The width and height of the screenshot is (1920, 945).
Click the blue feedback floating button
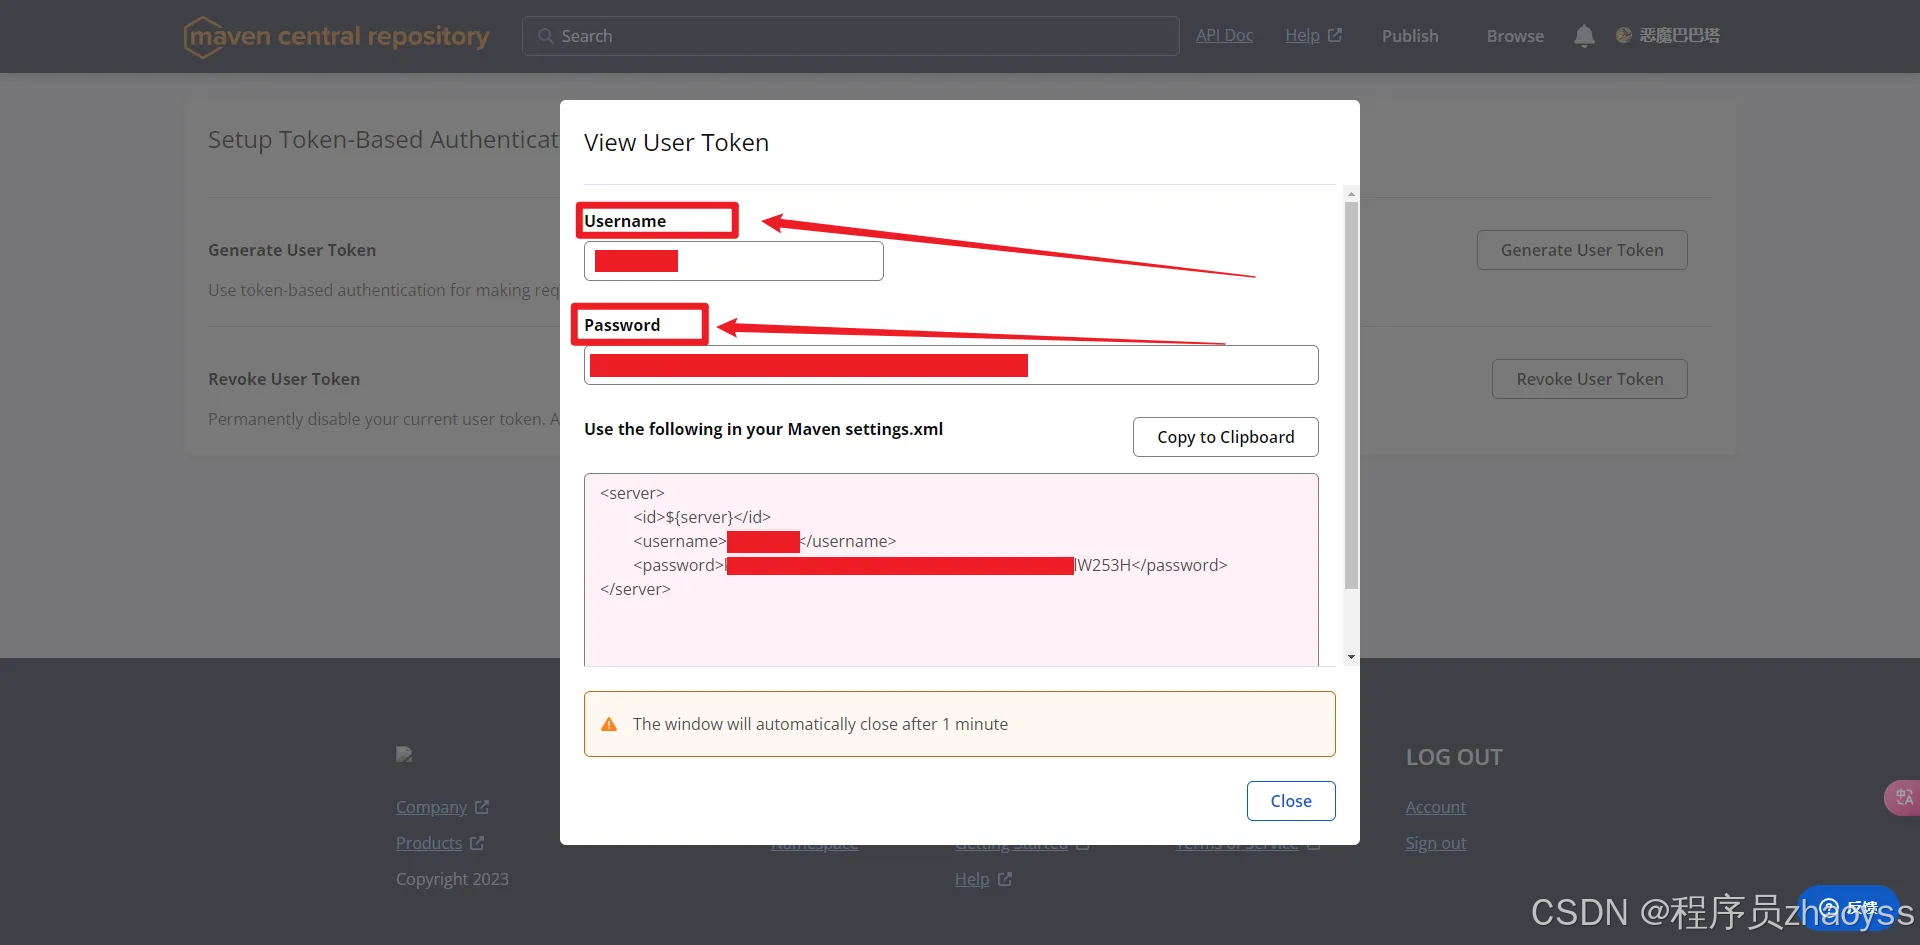[1848, 908]
